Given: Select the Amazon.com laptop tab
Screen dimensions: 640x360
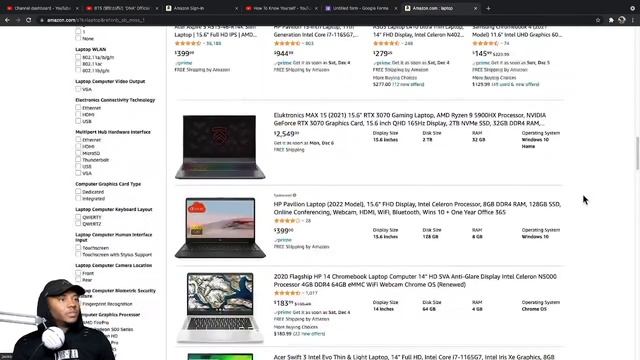Looking at the screenshot, I should tap(439, 8).
